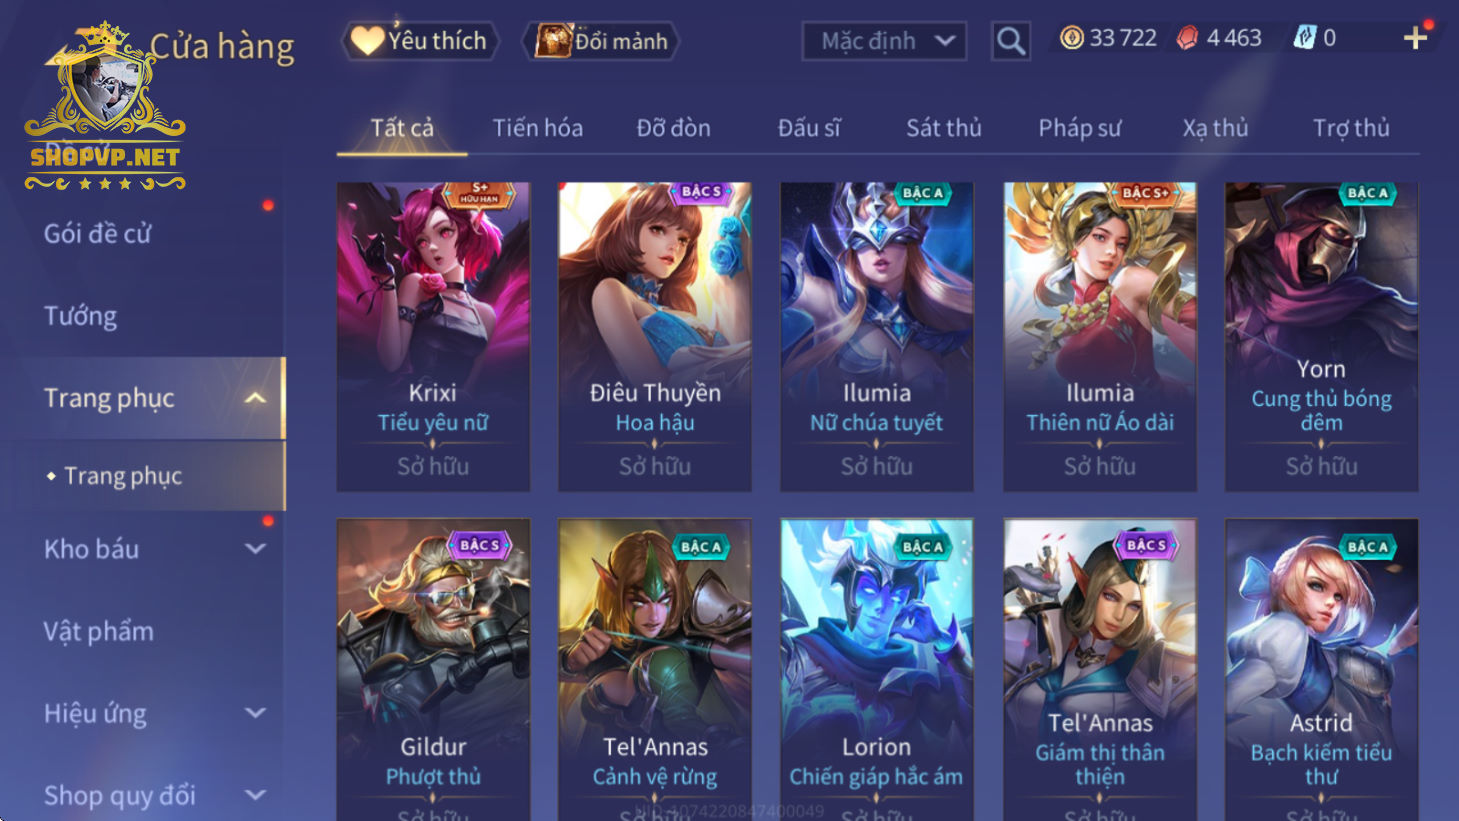Open the Mặc định sort dropdown
Image resolution: width=1459 pixels, height=821 pixels.
pos(884,41)
